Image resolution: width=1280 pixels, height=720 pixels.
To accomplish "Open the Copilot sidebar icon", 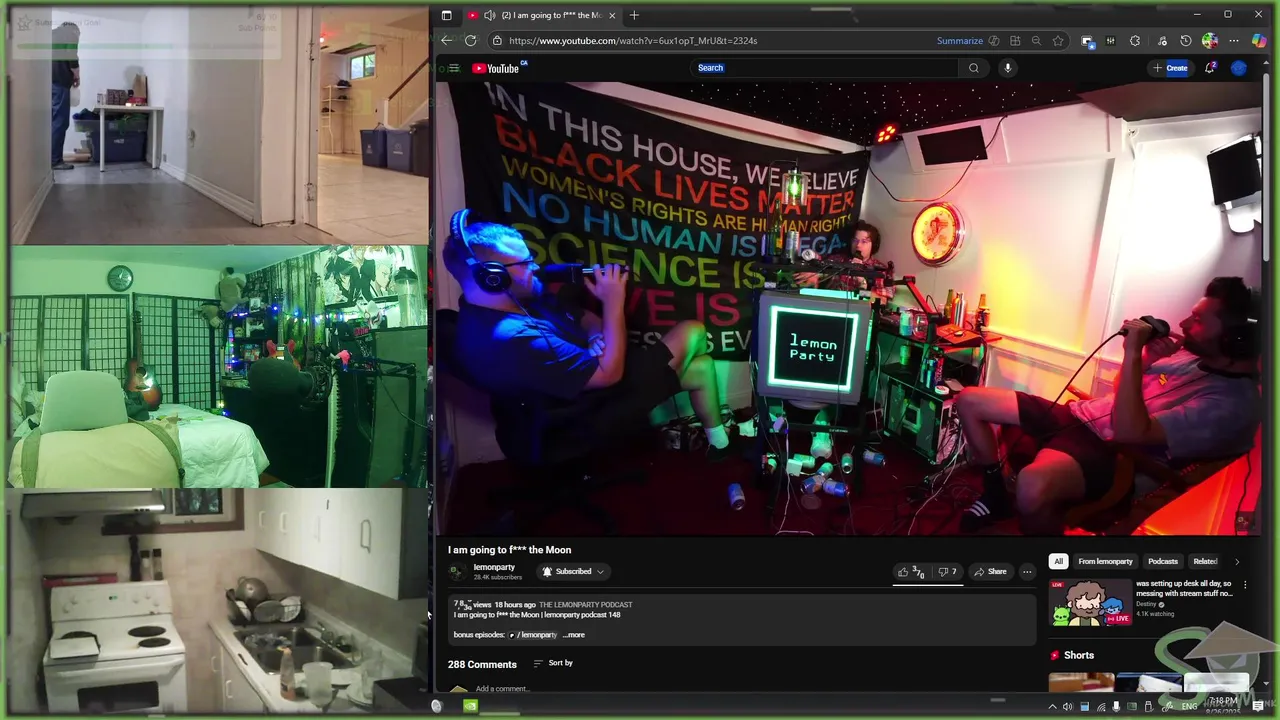I will [x=1259, y=41].
